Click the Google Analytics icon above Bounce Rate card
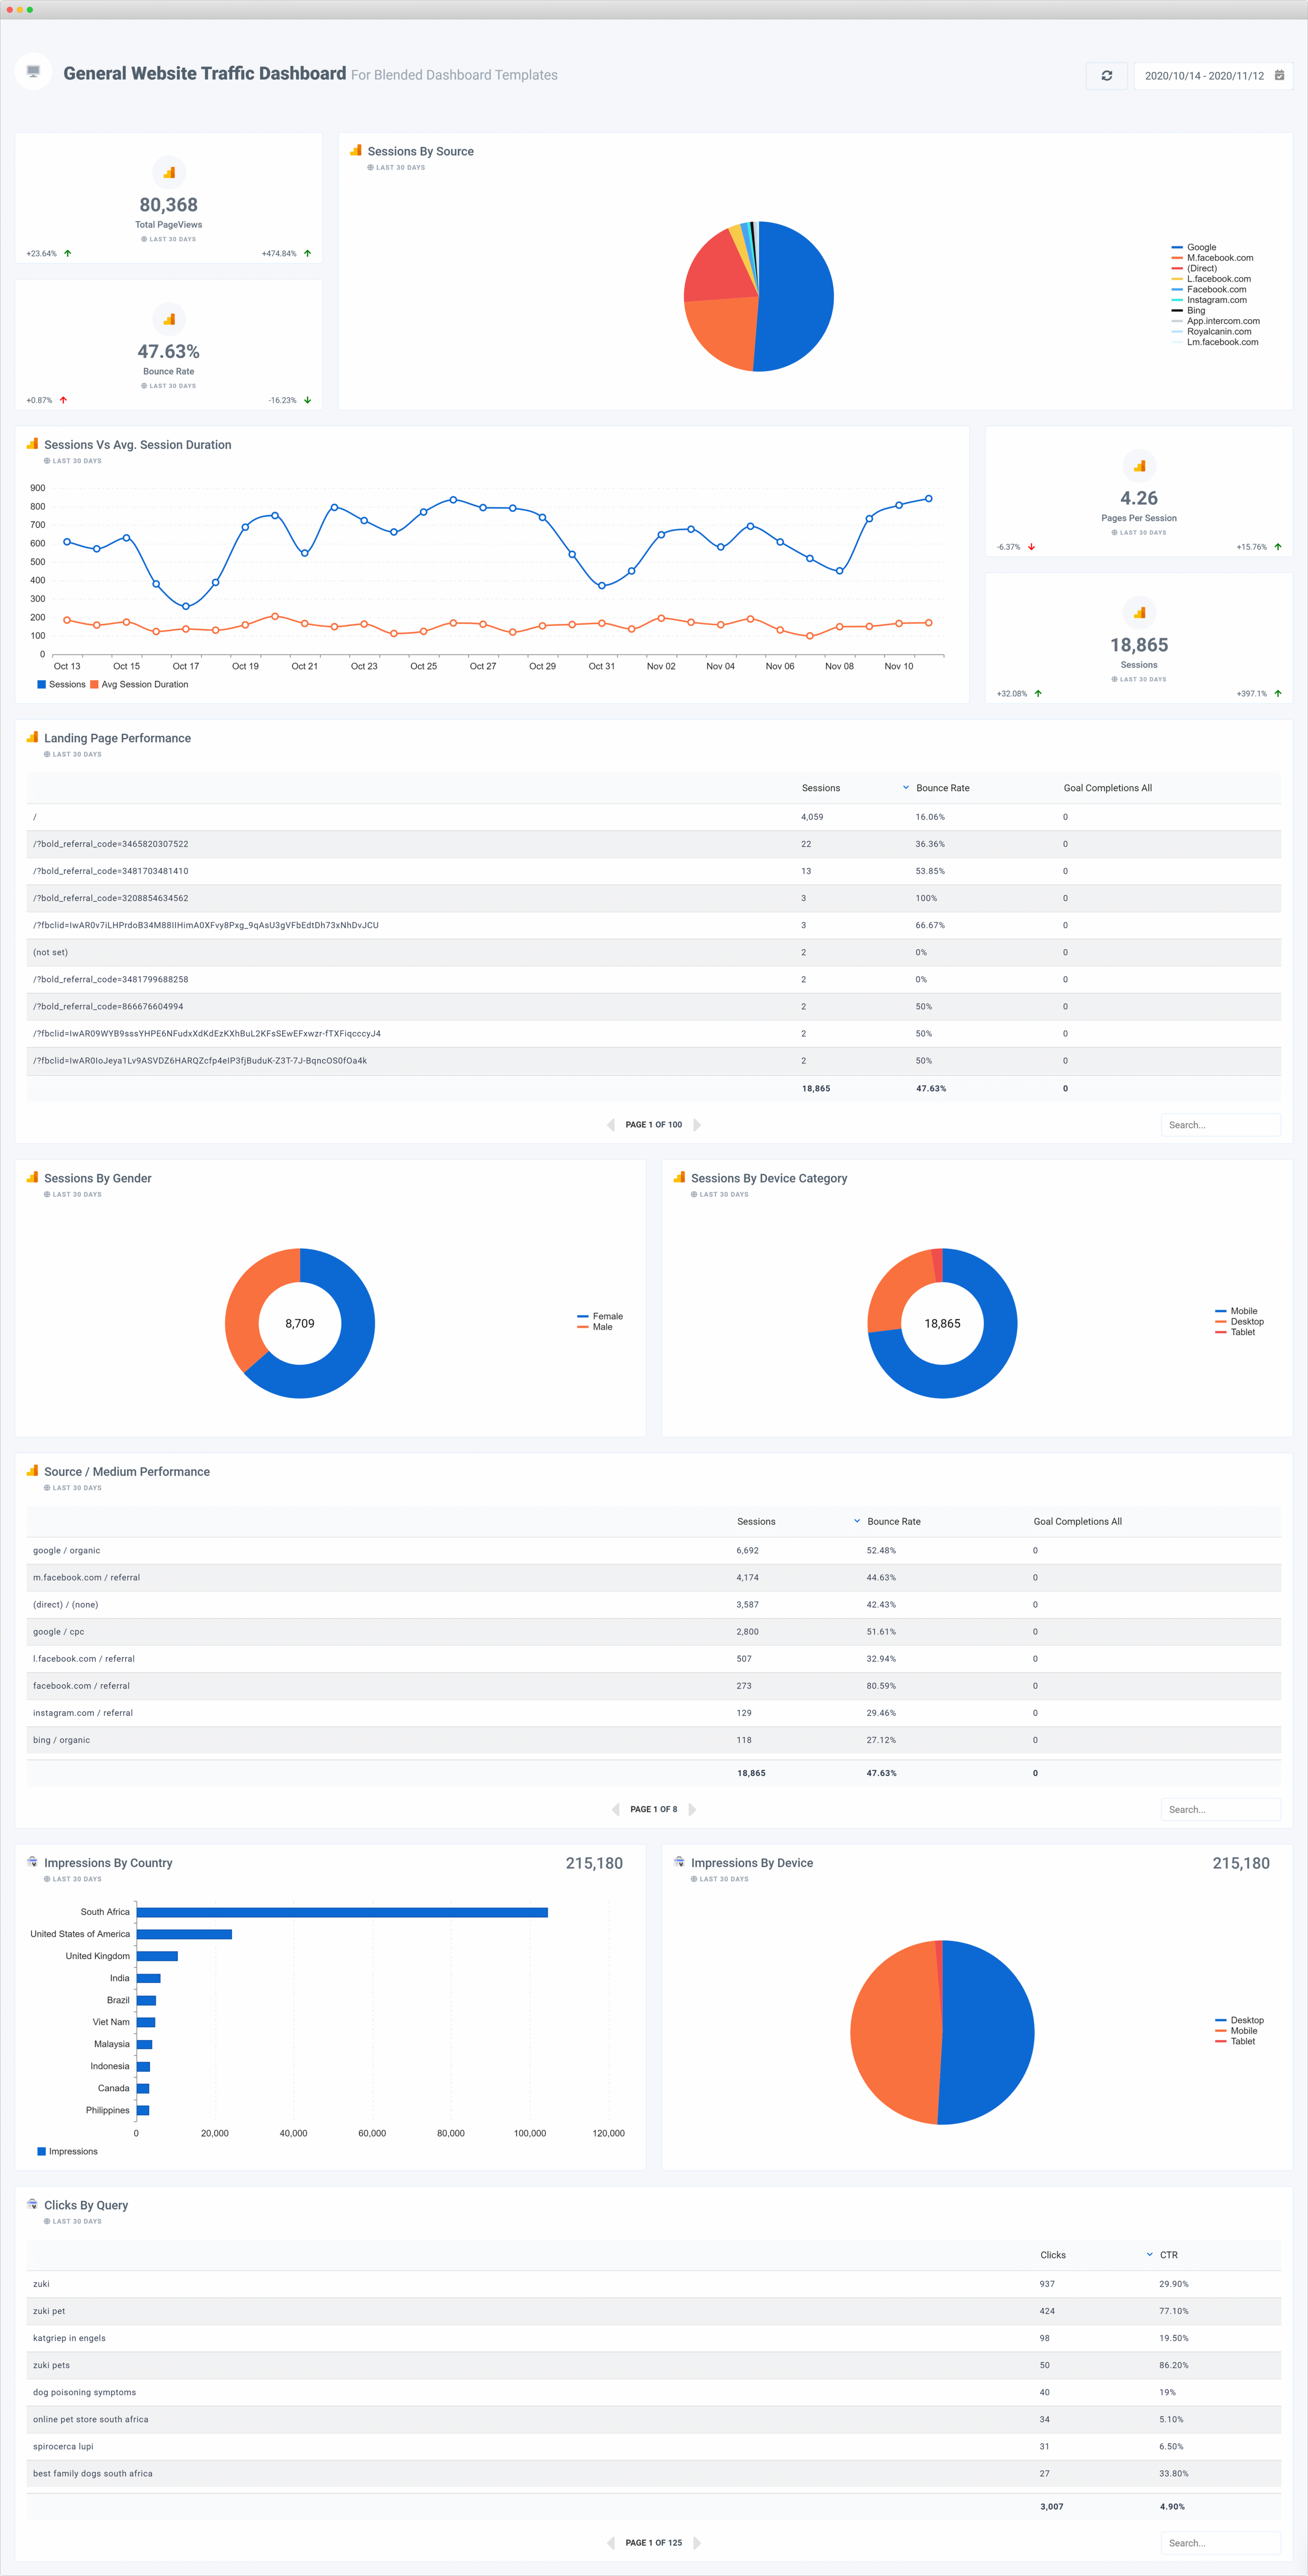Screen dimensions: 1308x2576 [169, 319]
